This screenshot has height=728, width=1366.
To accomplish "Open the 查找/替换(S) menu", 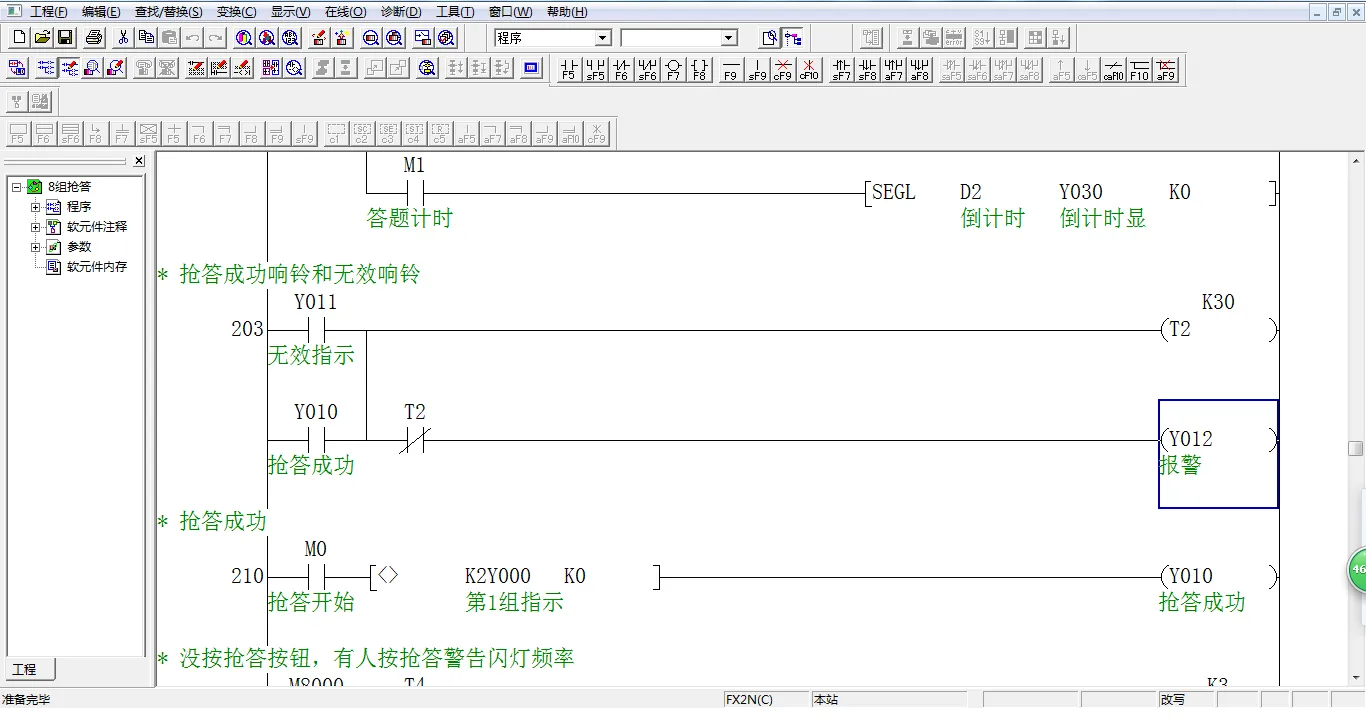I will tap(168, 12).
